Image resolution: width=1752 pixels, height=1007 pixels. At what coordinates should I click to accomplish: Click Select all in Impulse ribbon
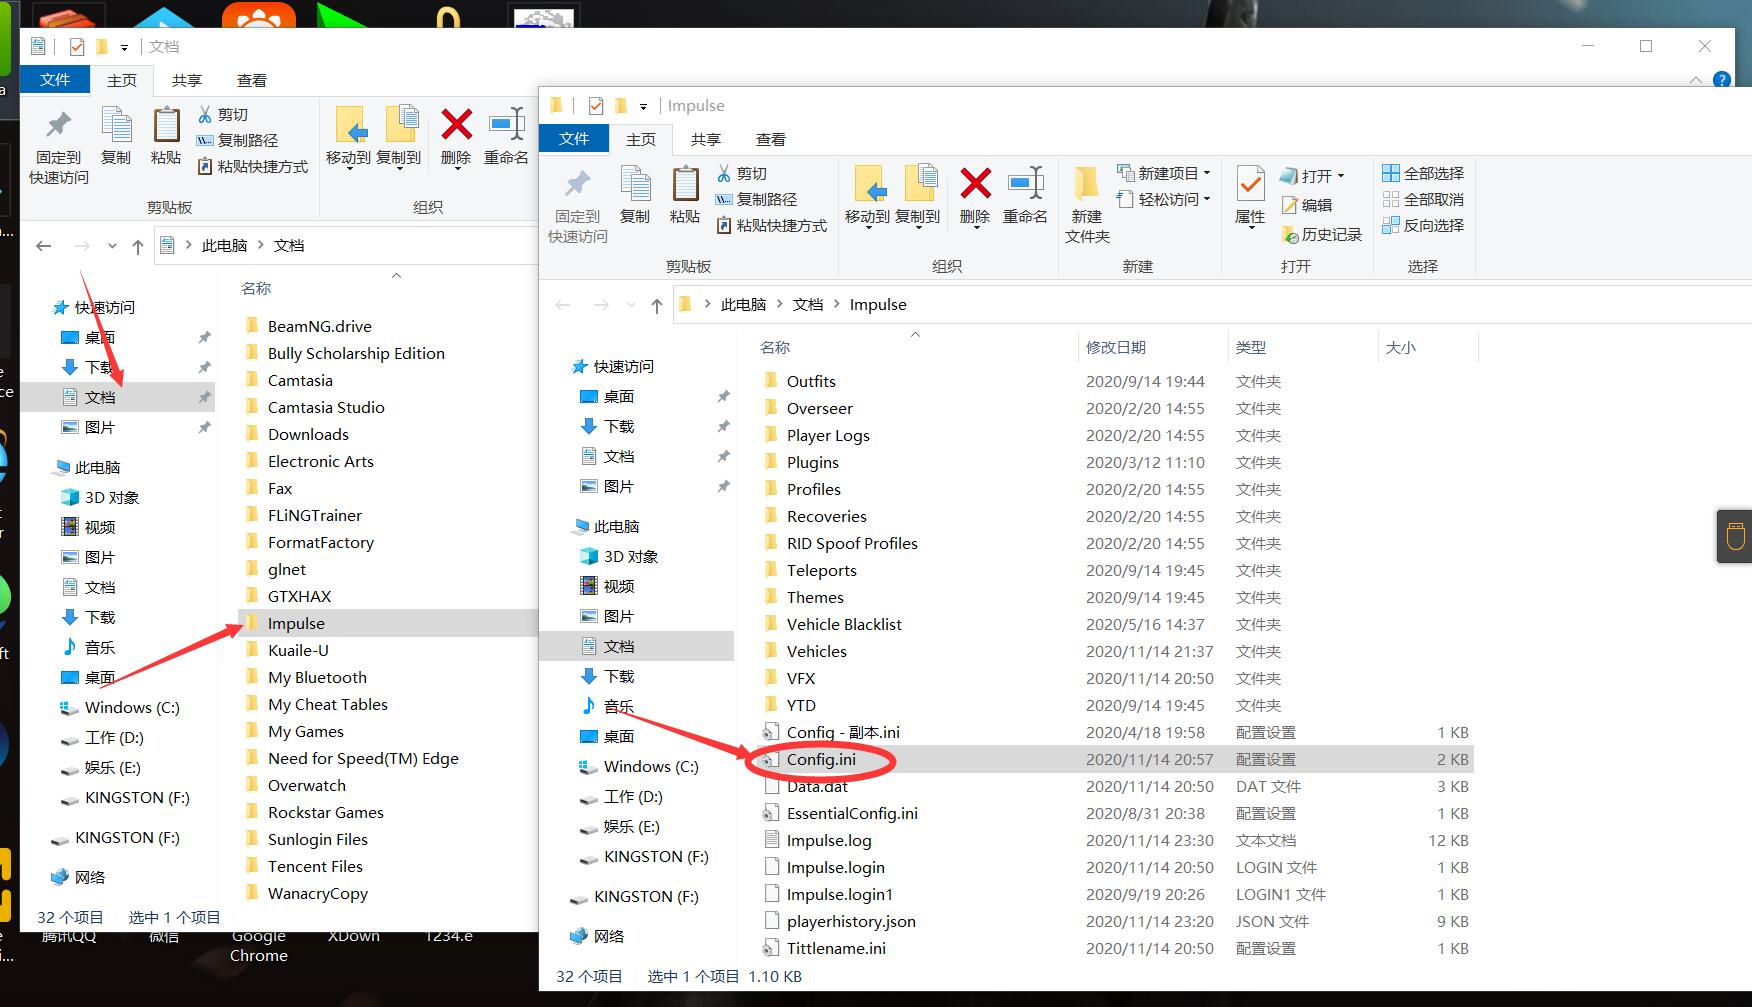point(1423,173)
